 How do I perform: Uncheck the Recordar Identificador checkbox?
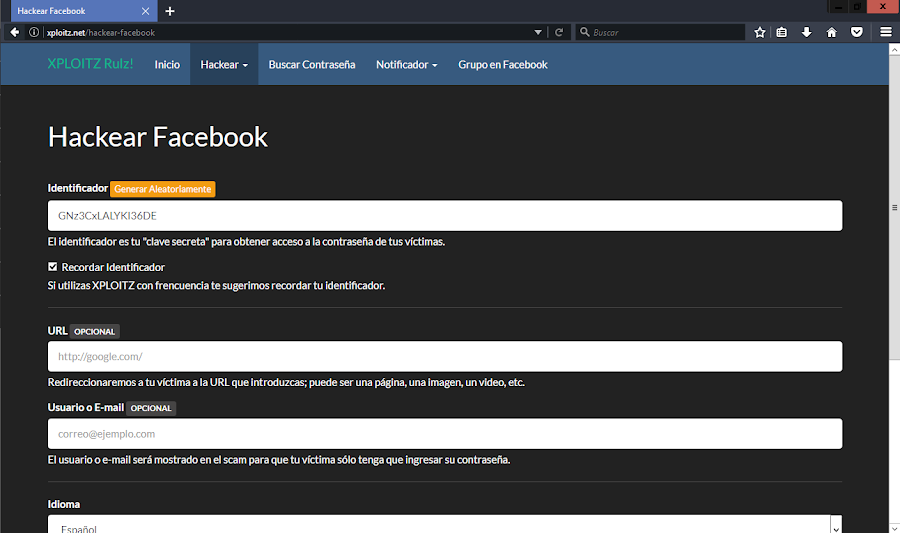click(x=53, y=267)
